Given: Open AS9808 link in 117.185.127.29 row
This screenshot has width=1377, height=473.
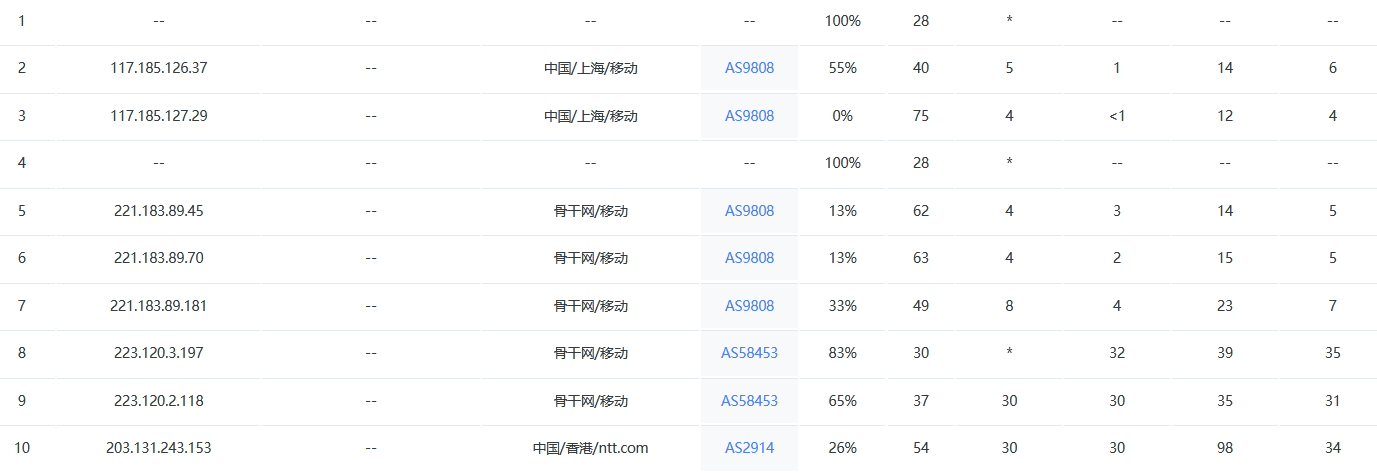Looking at the screenshot, I should 749,116.
